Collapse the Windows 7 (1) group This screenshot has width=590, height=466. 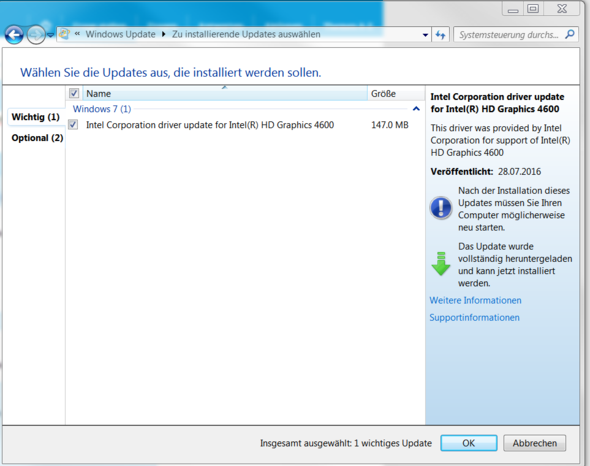click(x=416, y=109)
